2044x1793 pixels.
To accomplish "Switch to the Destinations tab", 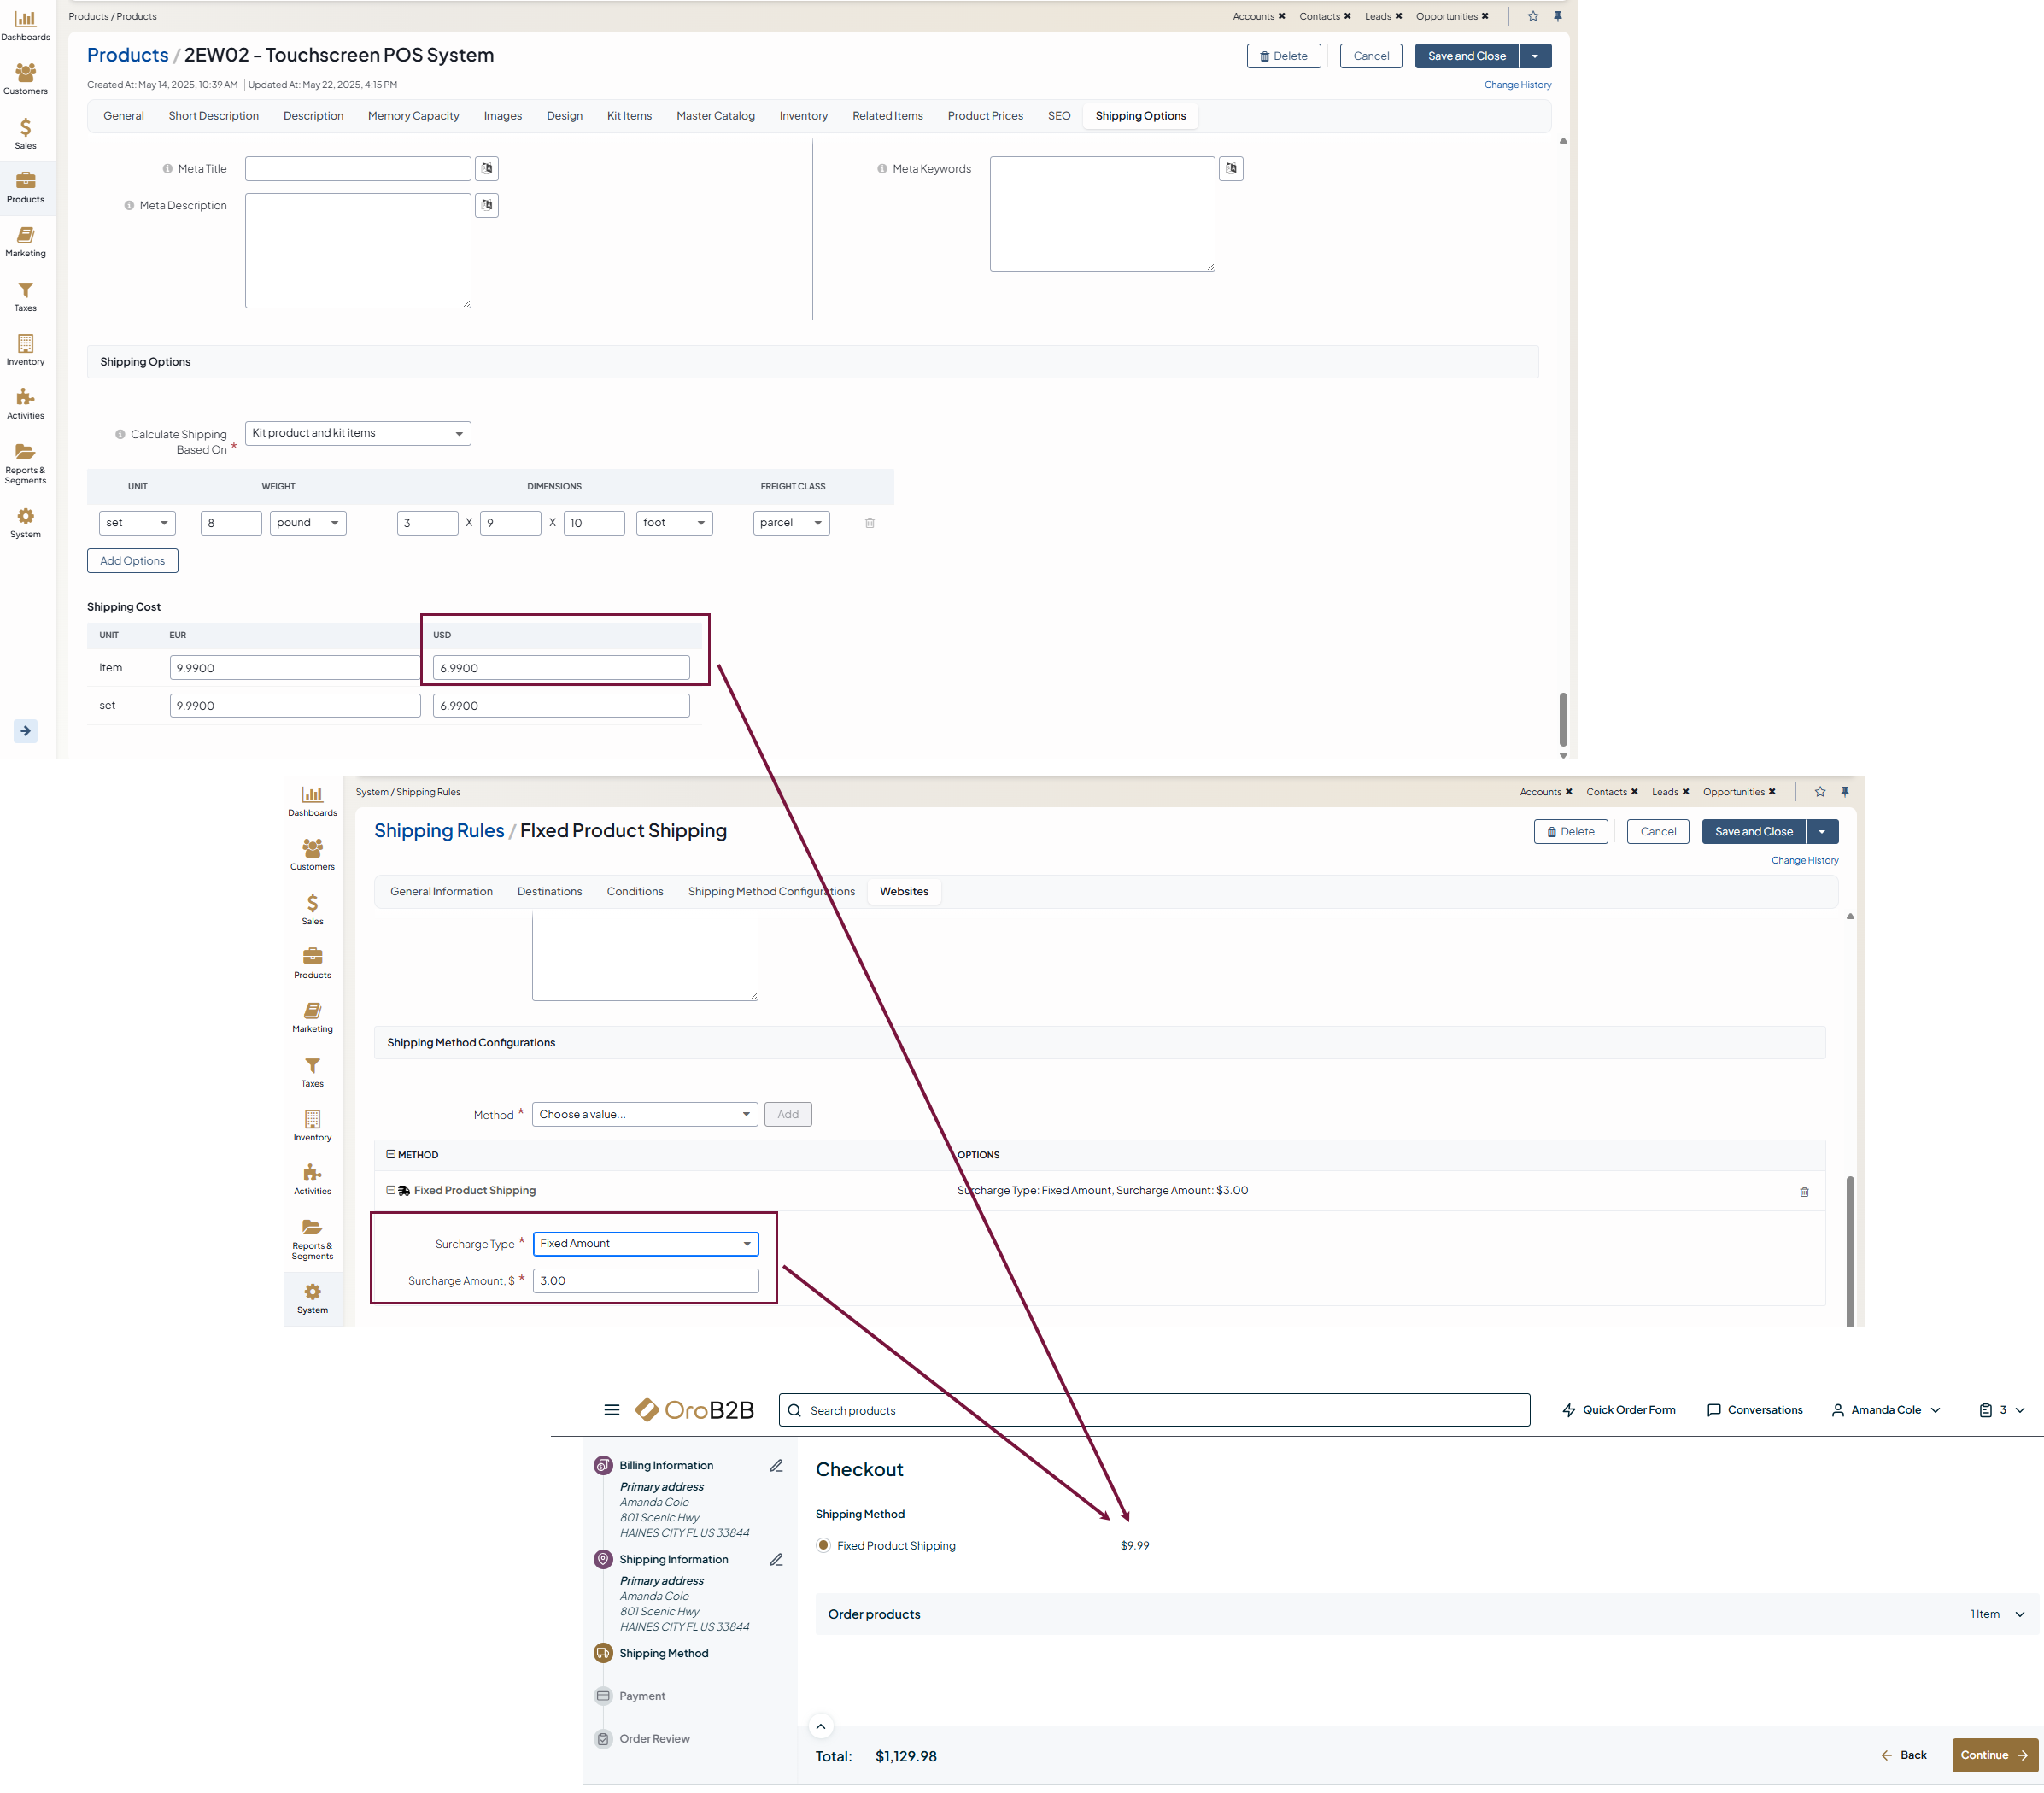I will tap(549, 891).
